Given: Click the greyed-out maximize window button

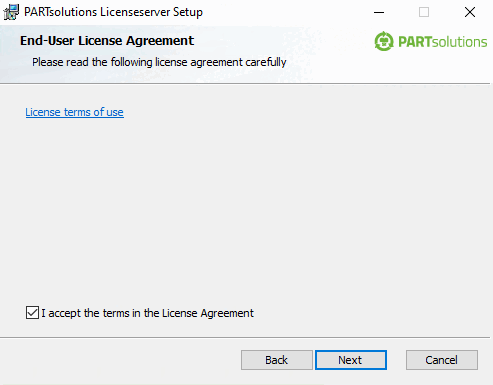Looking at the screenshot, I should (424, 12).
